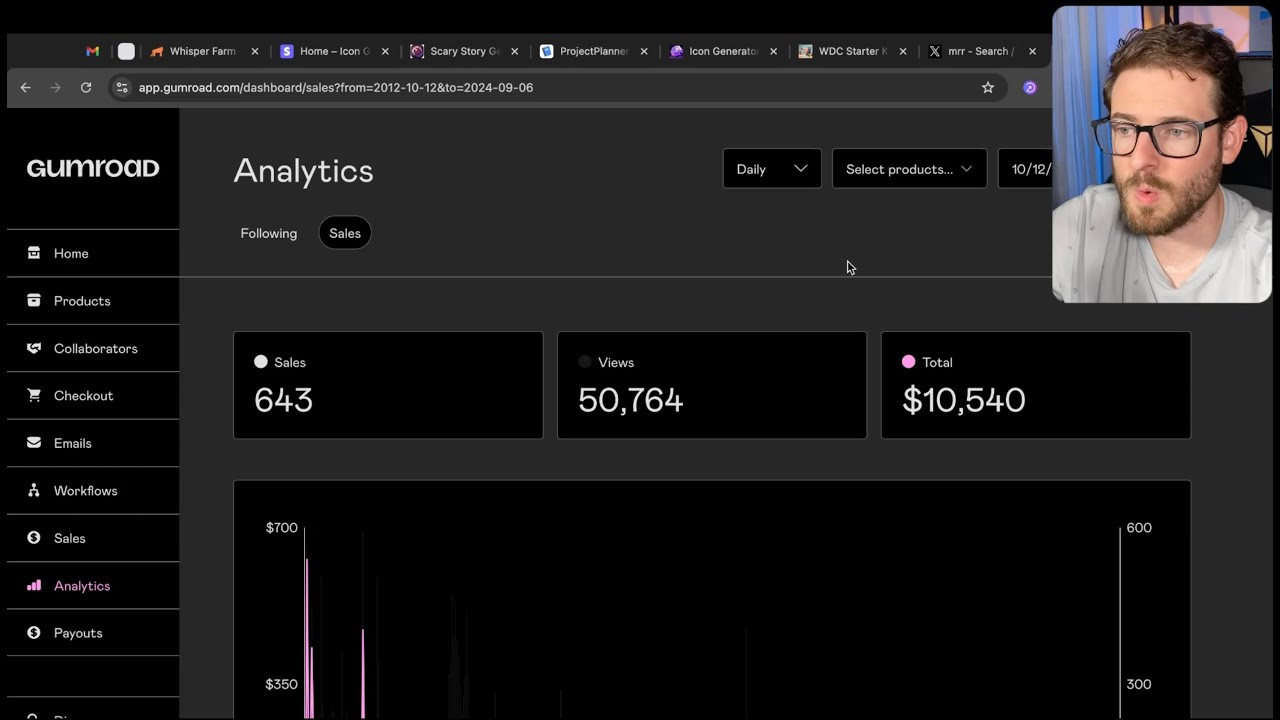Screen dimensions: 1280x720
Task: Click the Total card pink dot
Action: (x=909, y=362)
